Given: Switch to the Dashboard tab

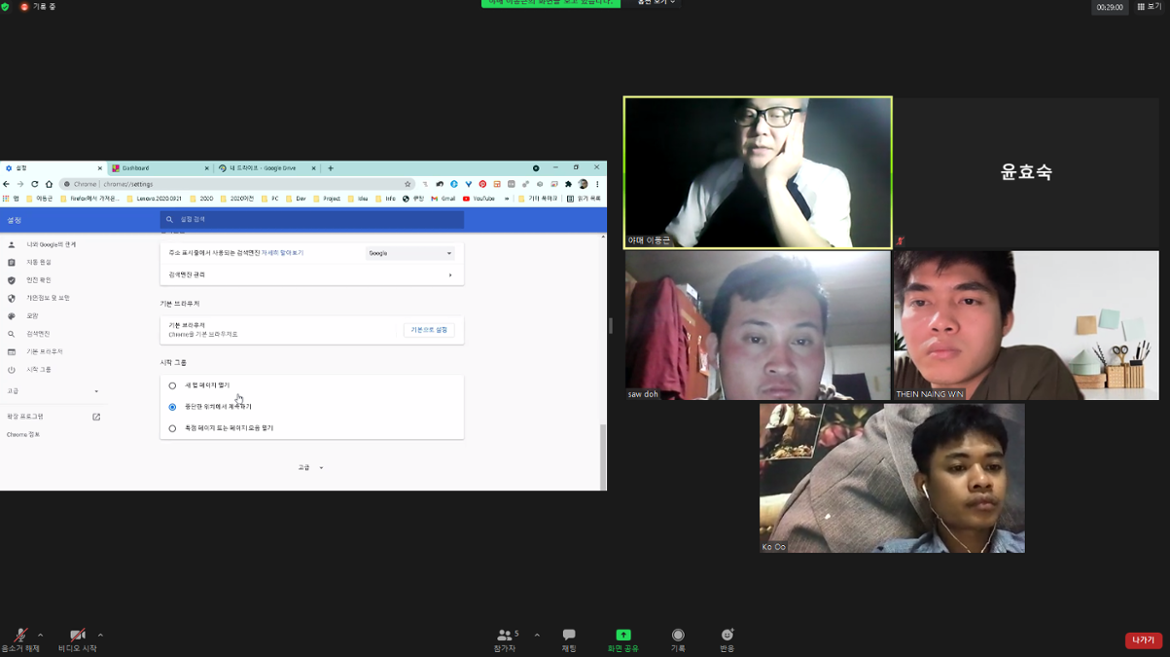Looking at the screenshot, I should [160, 168].
